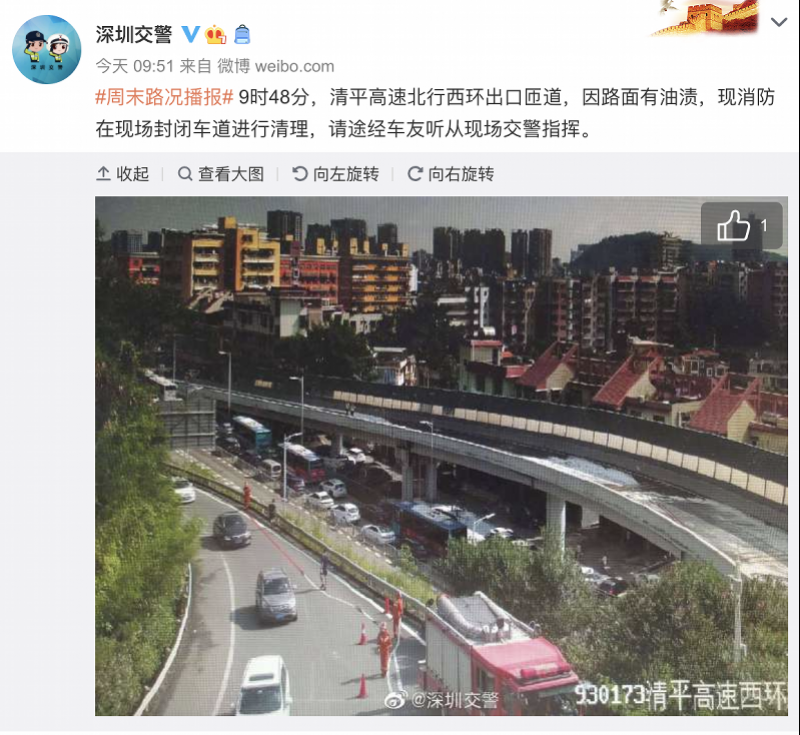Open the 深圳交警 profile avatar
Screen dimensions: 800x735
[46, 49]
